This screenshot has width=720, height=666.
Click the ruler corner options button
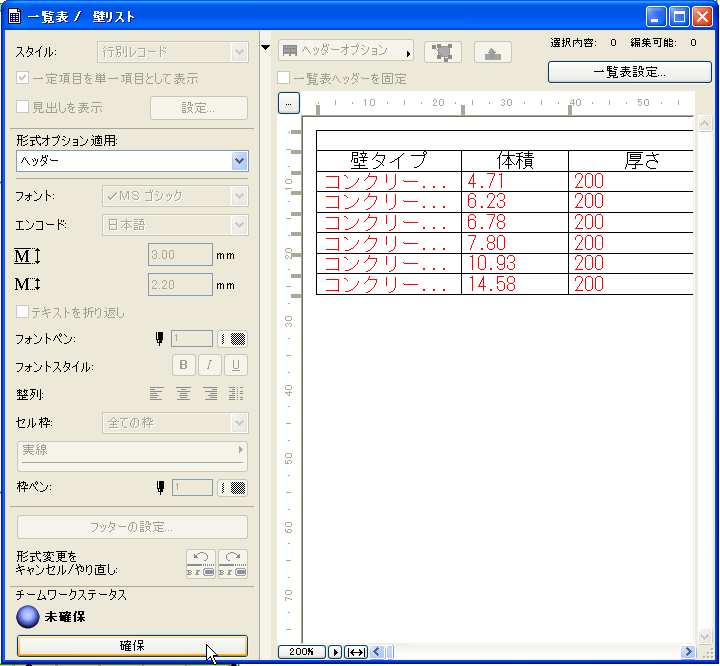[x=289, y=103]
